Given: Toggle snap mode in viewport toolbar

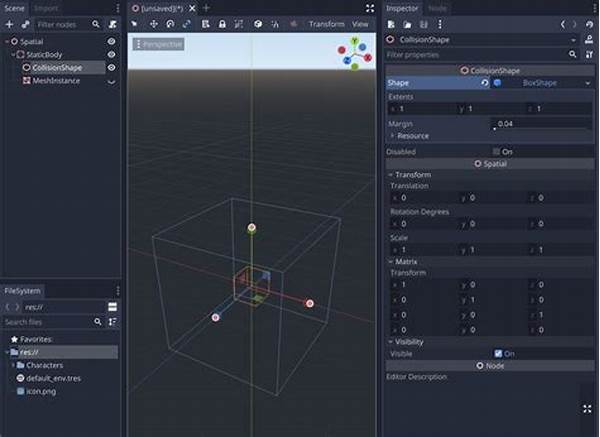Looking at the screenshot, I should pyautogui.click(x=275, y=24).
